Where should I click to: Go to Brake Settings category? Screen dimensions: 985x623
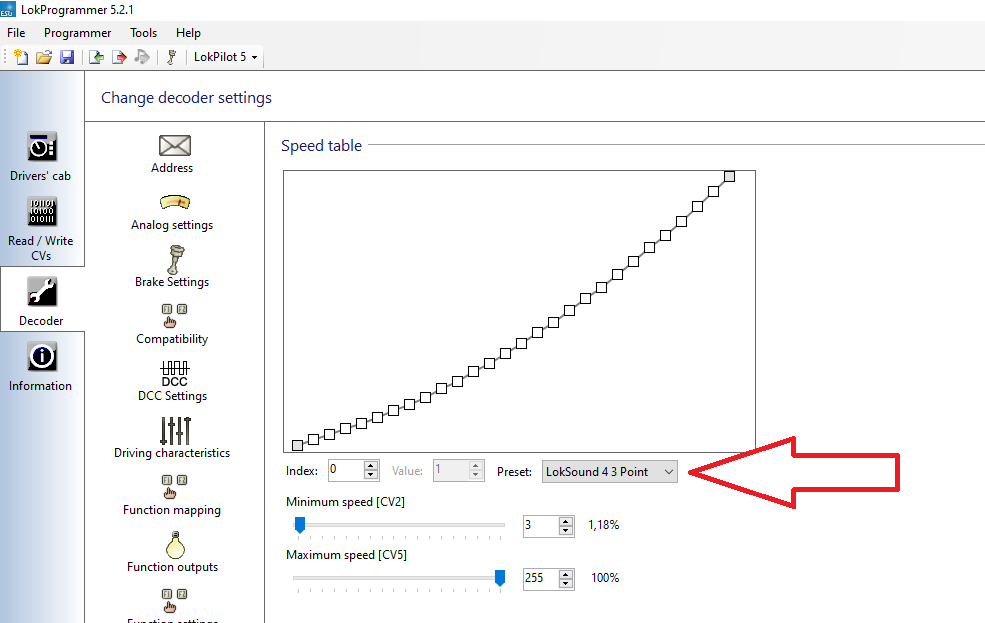(x=173, y=267)
